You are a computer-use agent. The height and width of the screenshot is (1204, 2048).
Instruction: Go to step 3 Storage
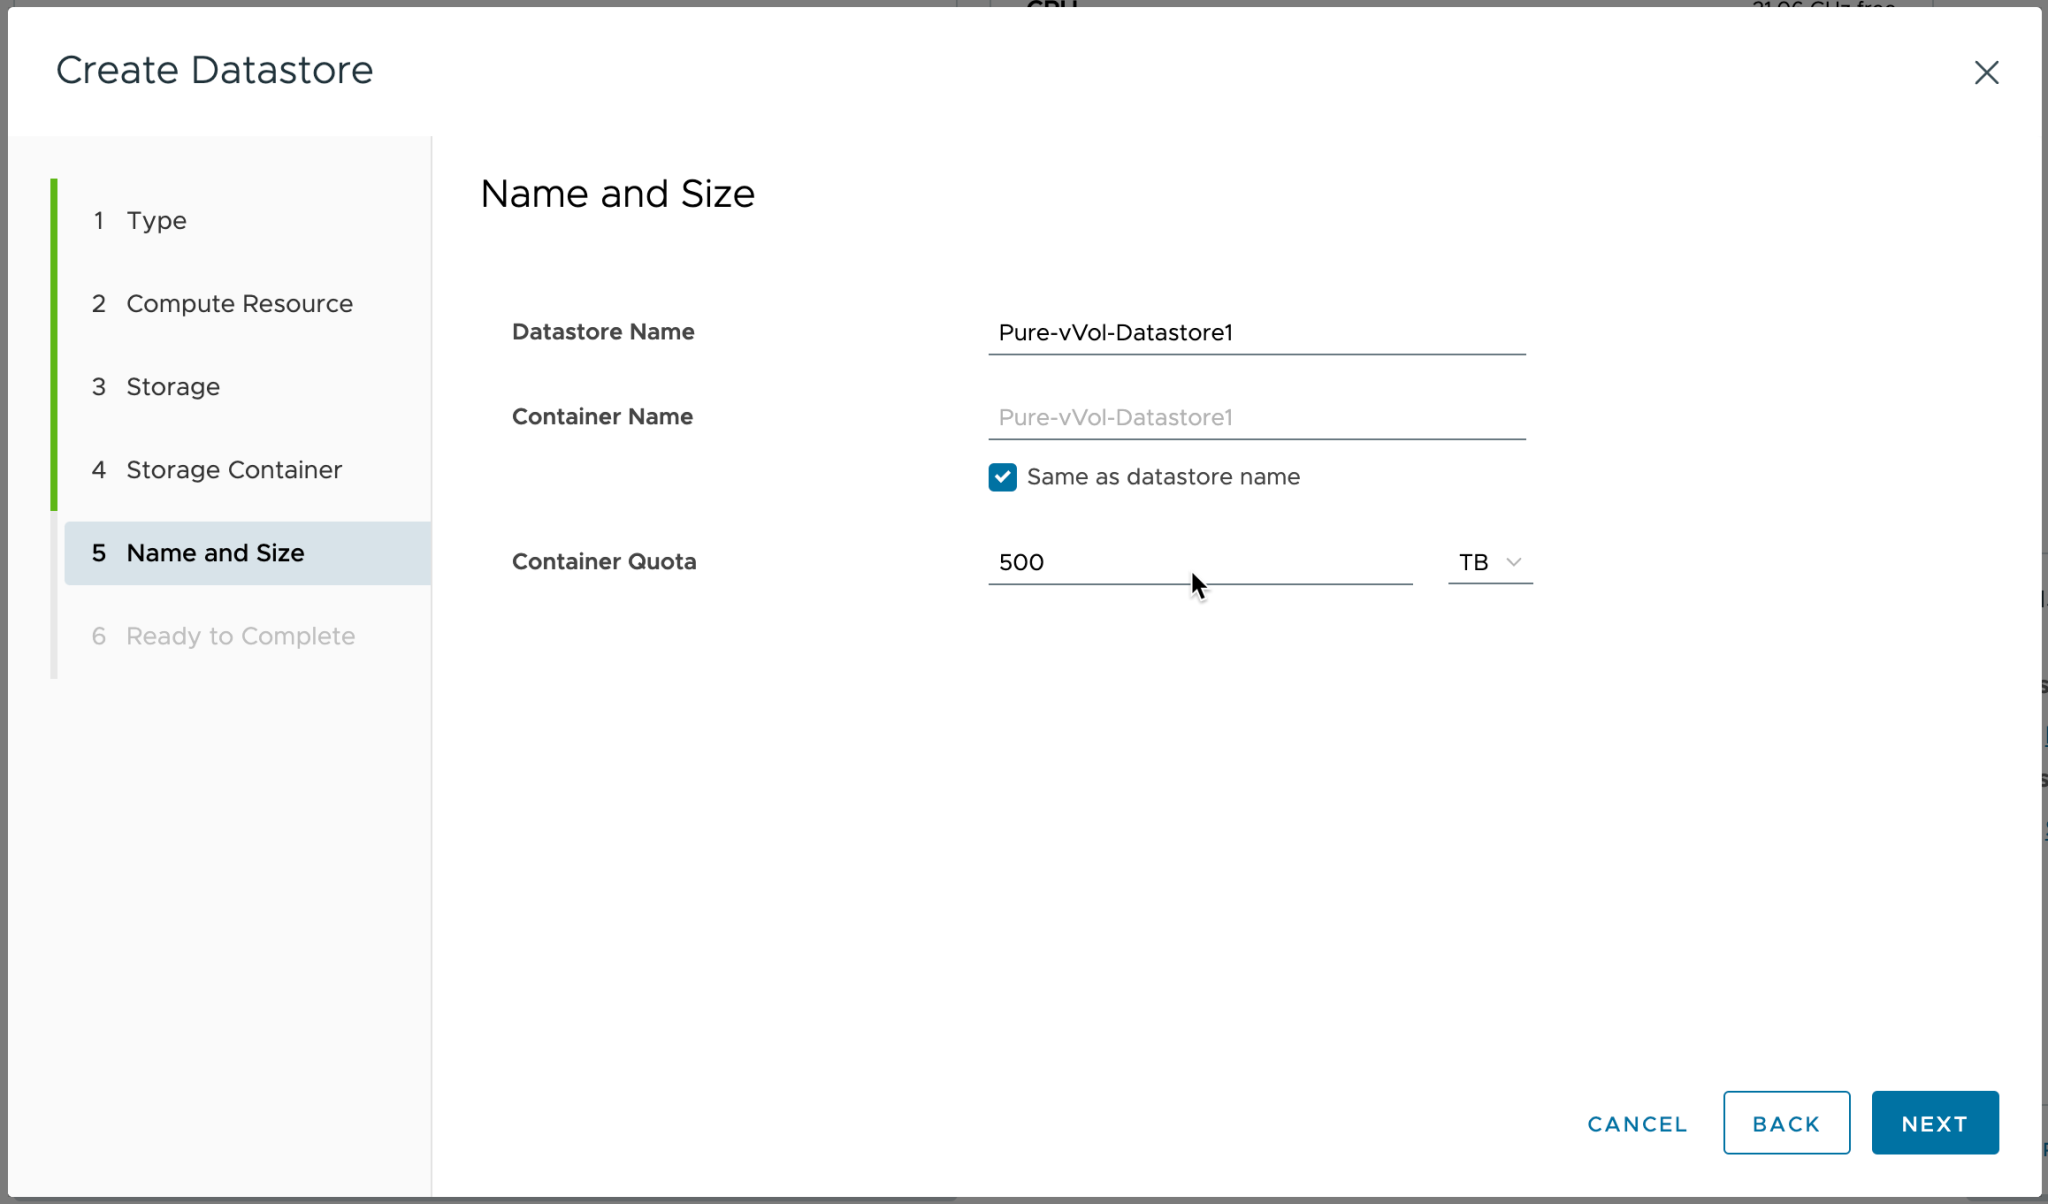[172, 386]
